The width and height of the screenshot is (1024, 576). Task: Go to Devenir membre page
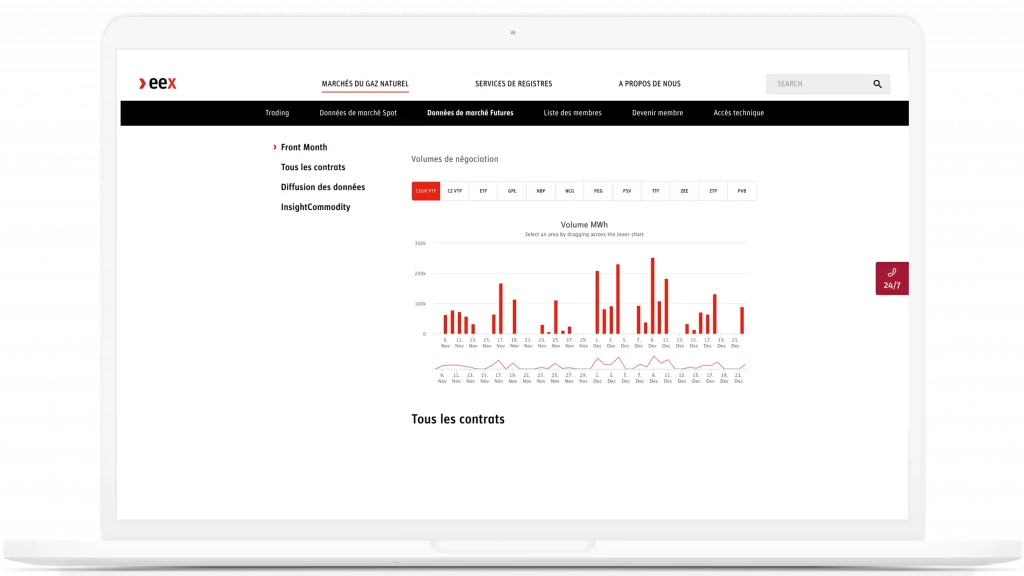[657, 113]
